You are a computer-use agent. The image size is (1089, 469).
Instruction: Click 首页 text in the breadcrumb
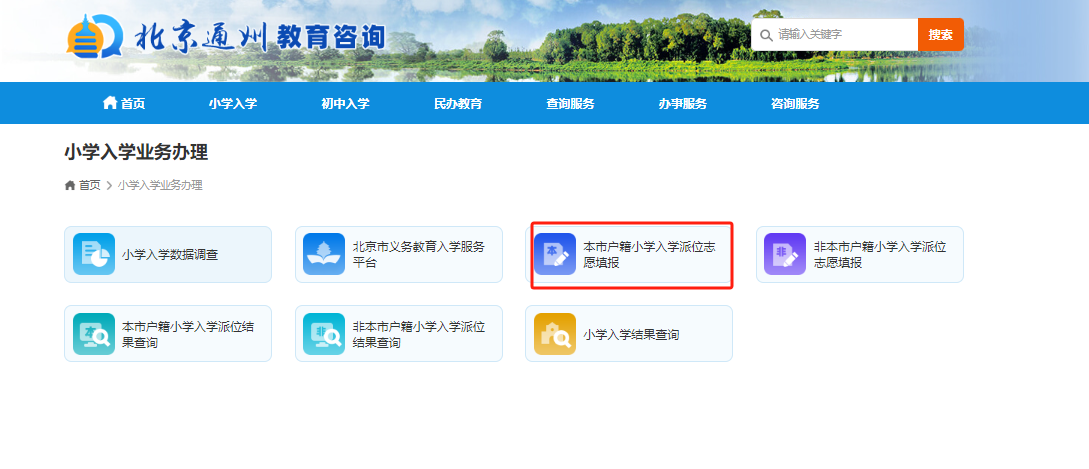coord(90,185)
